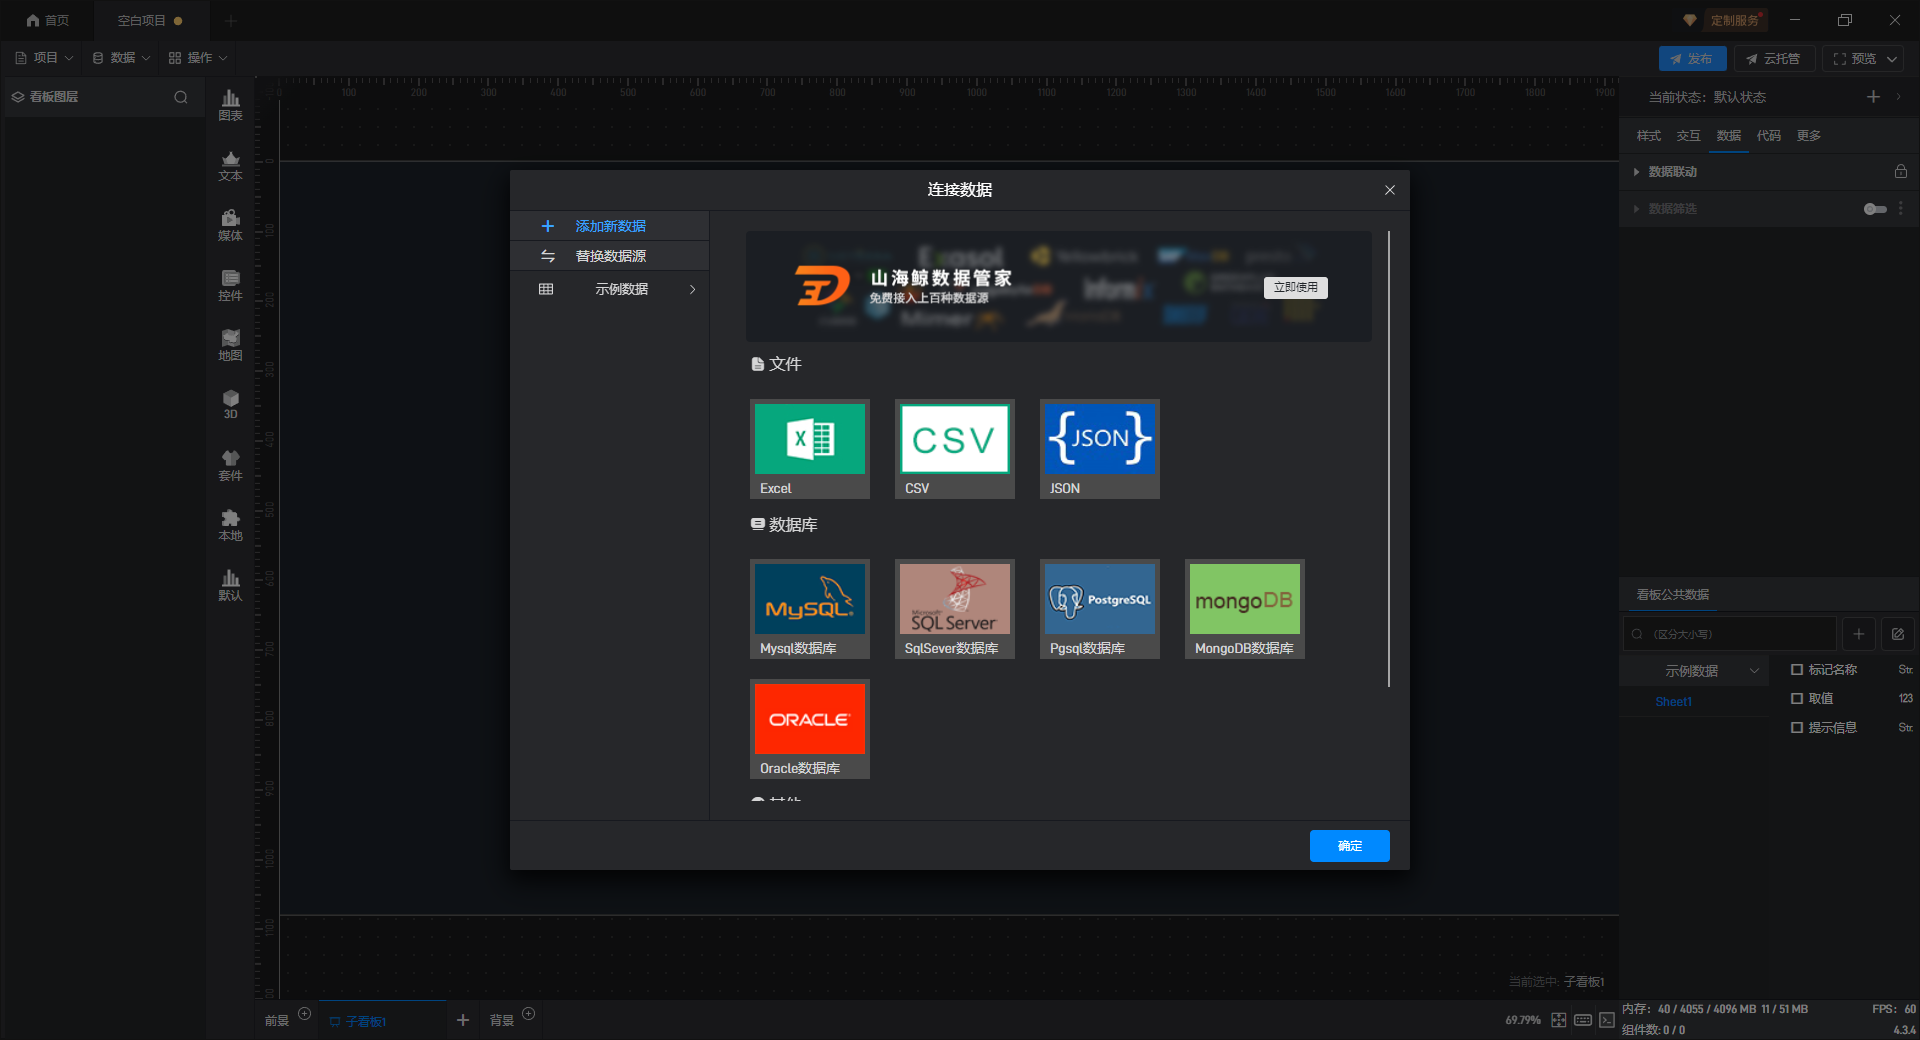Expand the 数据联动 section

[x=1636, y=172]
